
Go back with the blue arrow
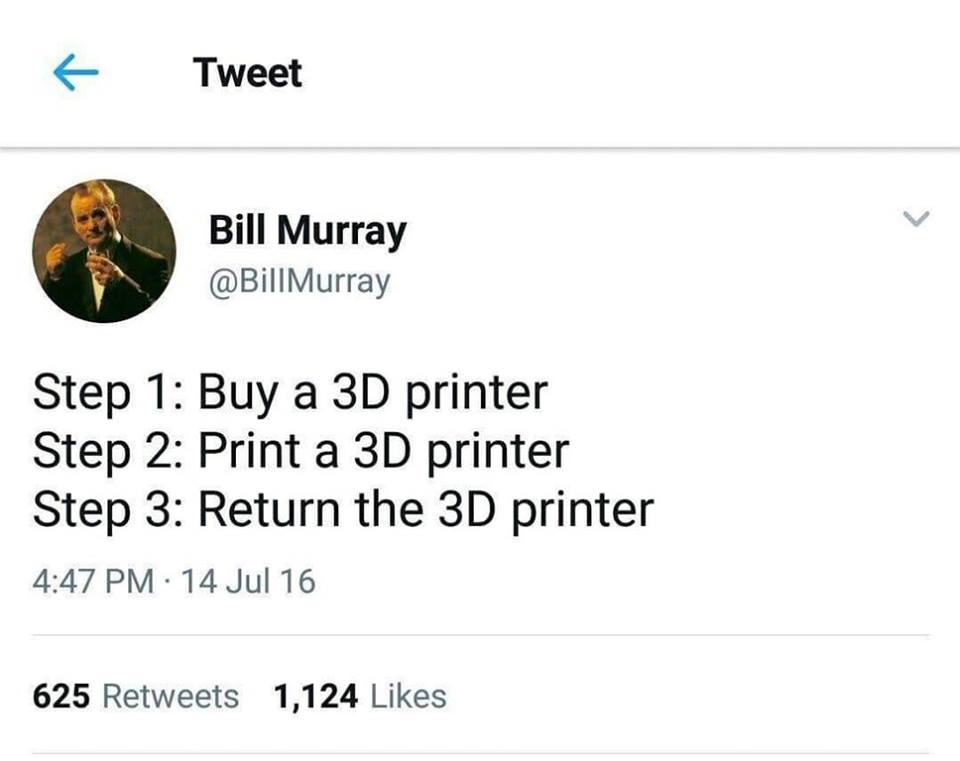[76, 72]
